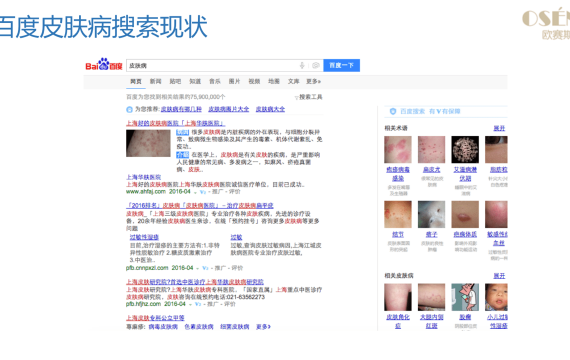Click the 疤痕体质 term link
The width and height of the screenshot is (570, 360).
coord(465,235)
